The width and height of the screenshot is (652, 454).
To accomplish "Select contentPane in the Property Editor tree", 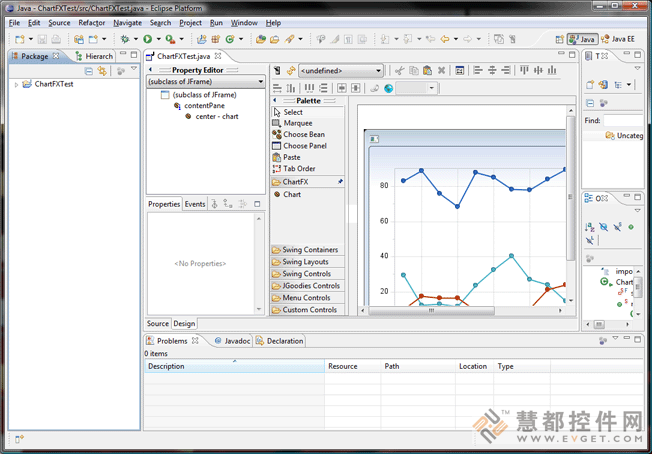I will pos(200,106).
